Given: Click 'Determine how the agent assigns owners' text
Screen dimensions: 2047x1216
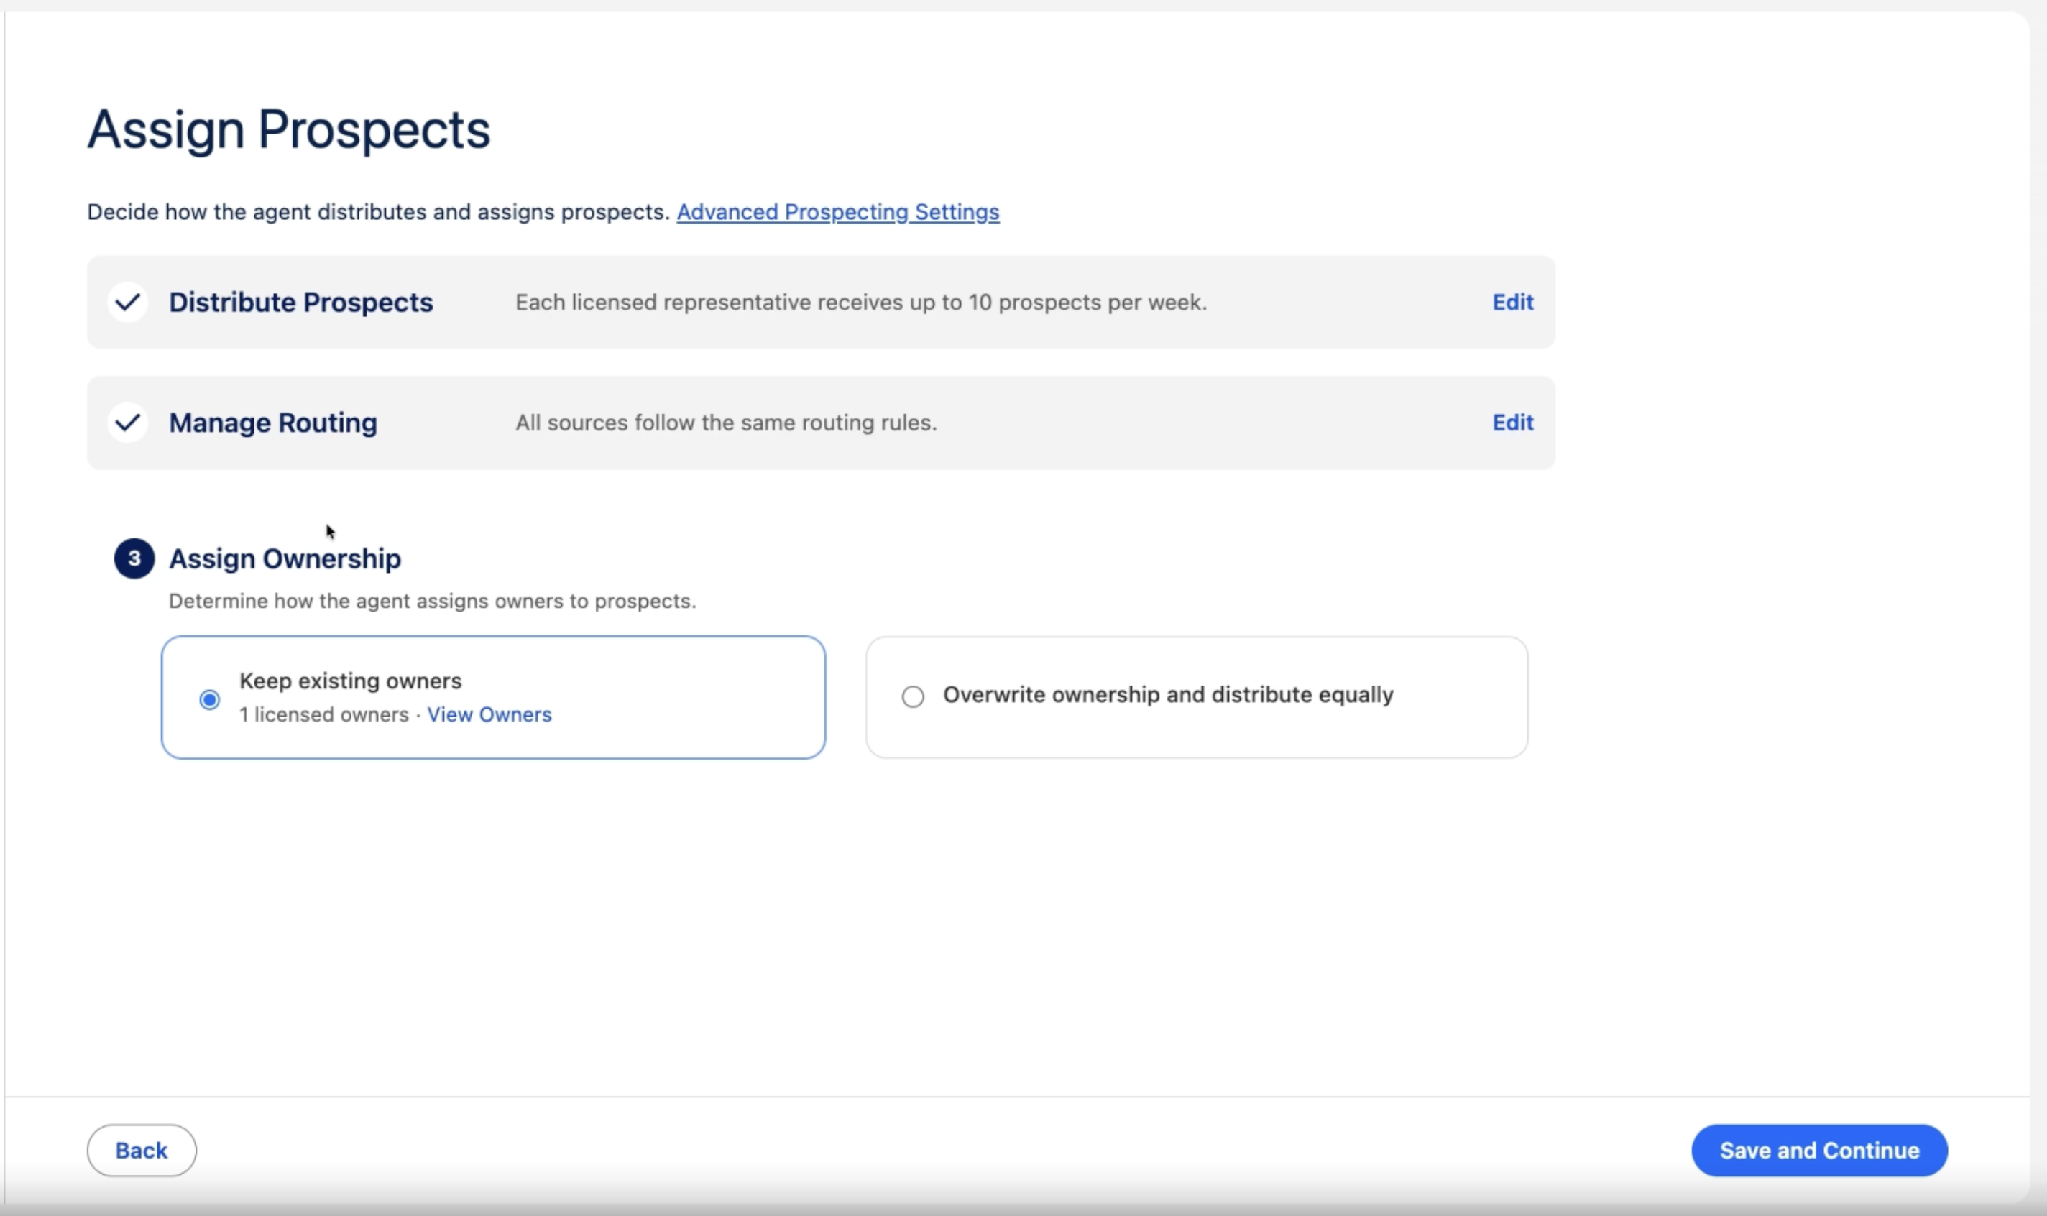Looking at the screenshot, I should coord(432,601).
